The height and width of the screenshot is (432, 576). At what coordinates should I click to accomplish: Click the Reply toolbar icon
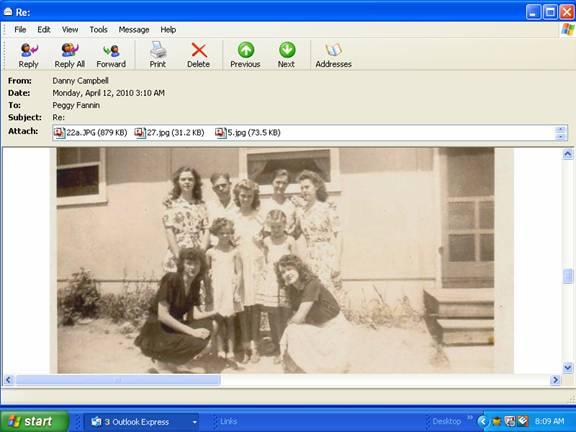(29, 55)
